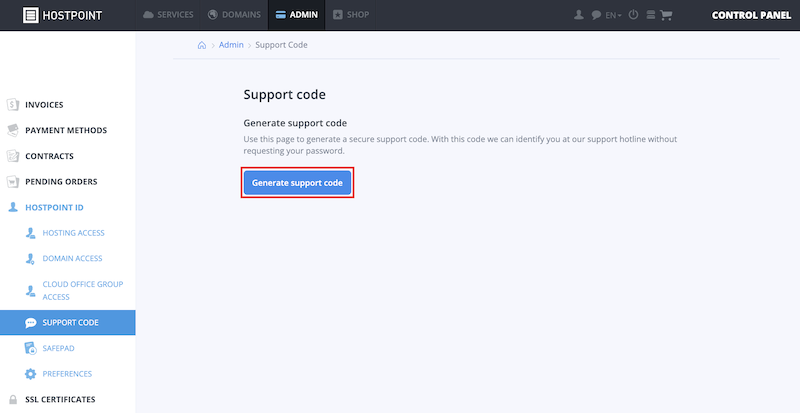The width and height of the screenshot is (800, 413).
Task: Click the user profile icon in header
Action: (x=579, y=15)
